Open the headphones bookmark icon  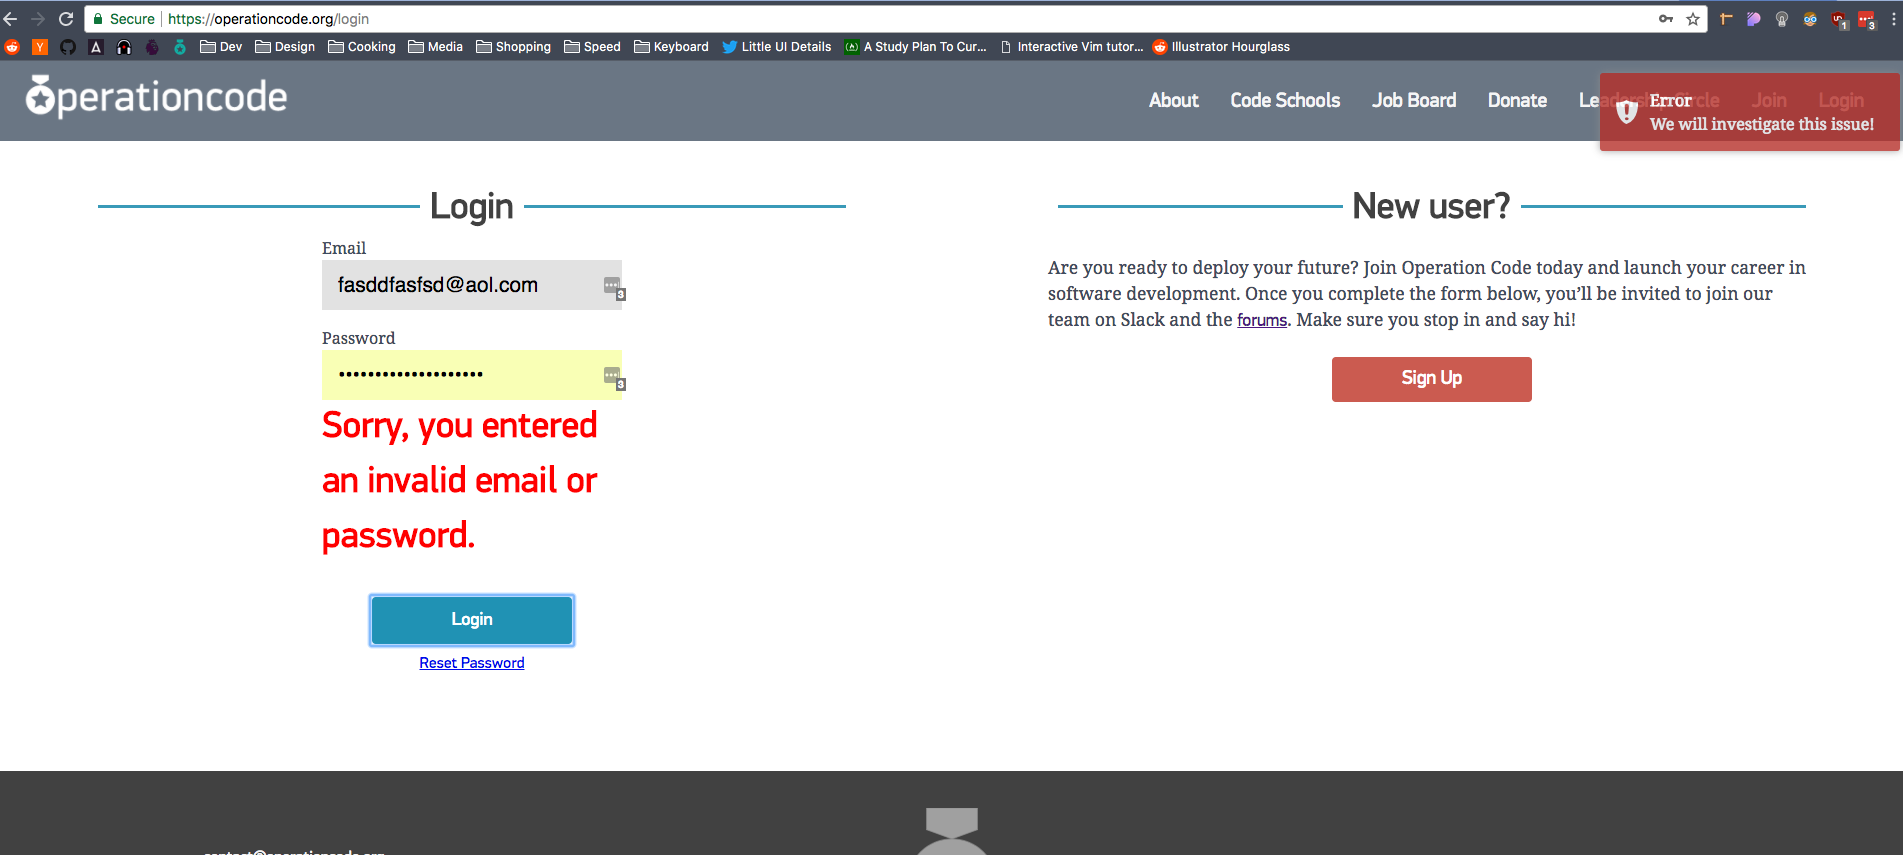pos(124,47)
